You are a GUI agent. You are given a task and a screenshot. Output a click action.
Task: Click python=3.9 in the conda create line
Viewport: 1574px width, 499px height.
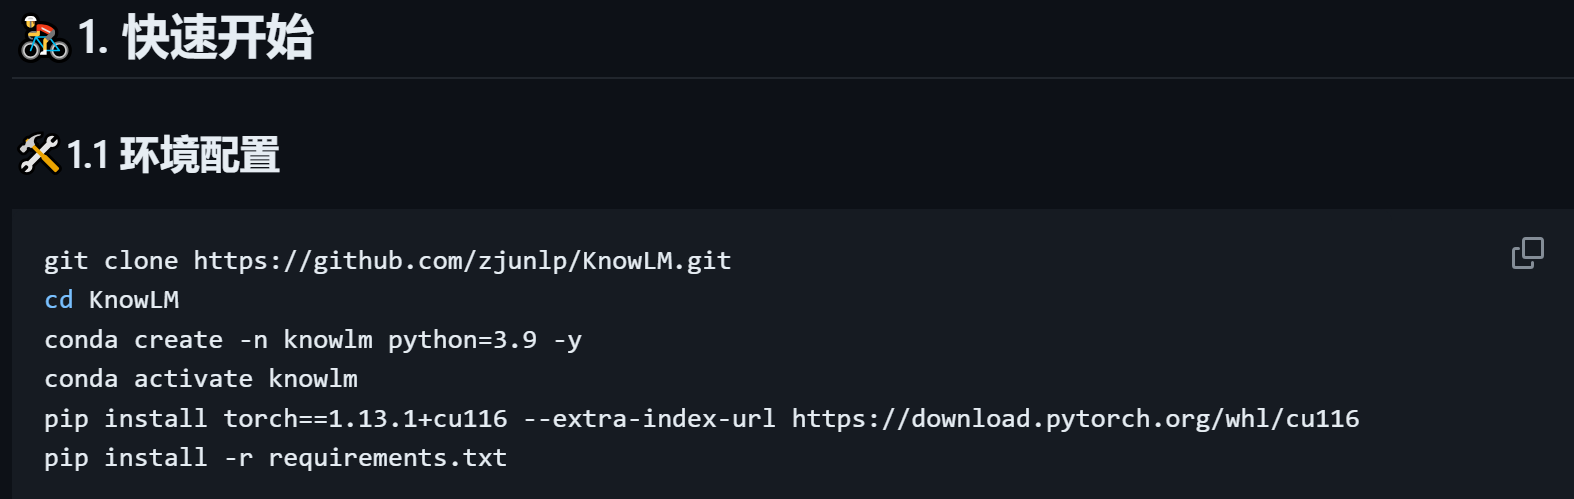(x=462, y=340)
